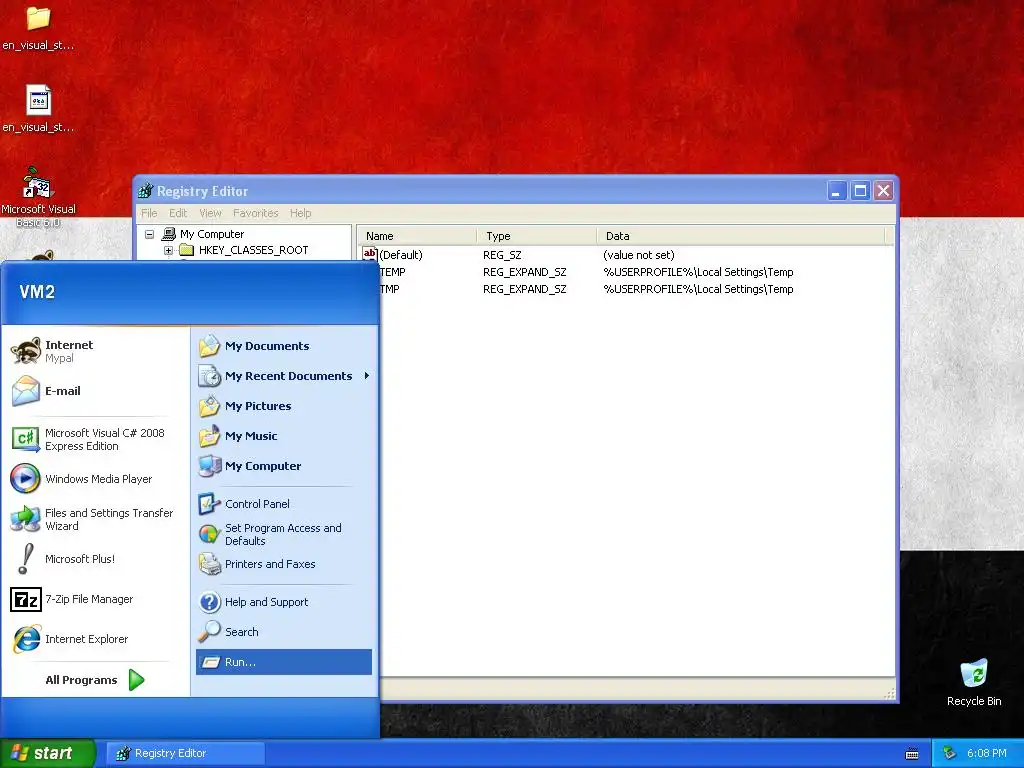Open the File menu in Registry Editor
1024x768 pixels.
point(149,213)
